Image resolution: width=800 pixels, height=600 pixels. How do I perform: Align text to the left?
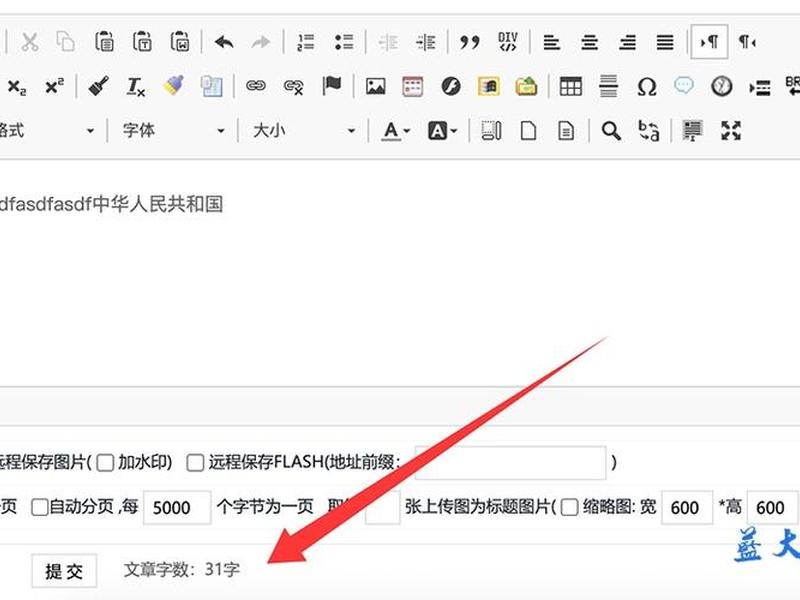tap(552, 42)
